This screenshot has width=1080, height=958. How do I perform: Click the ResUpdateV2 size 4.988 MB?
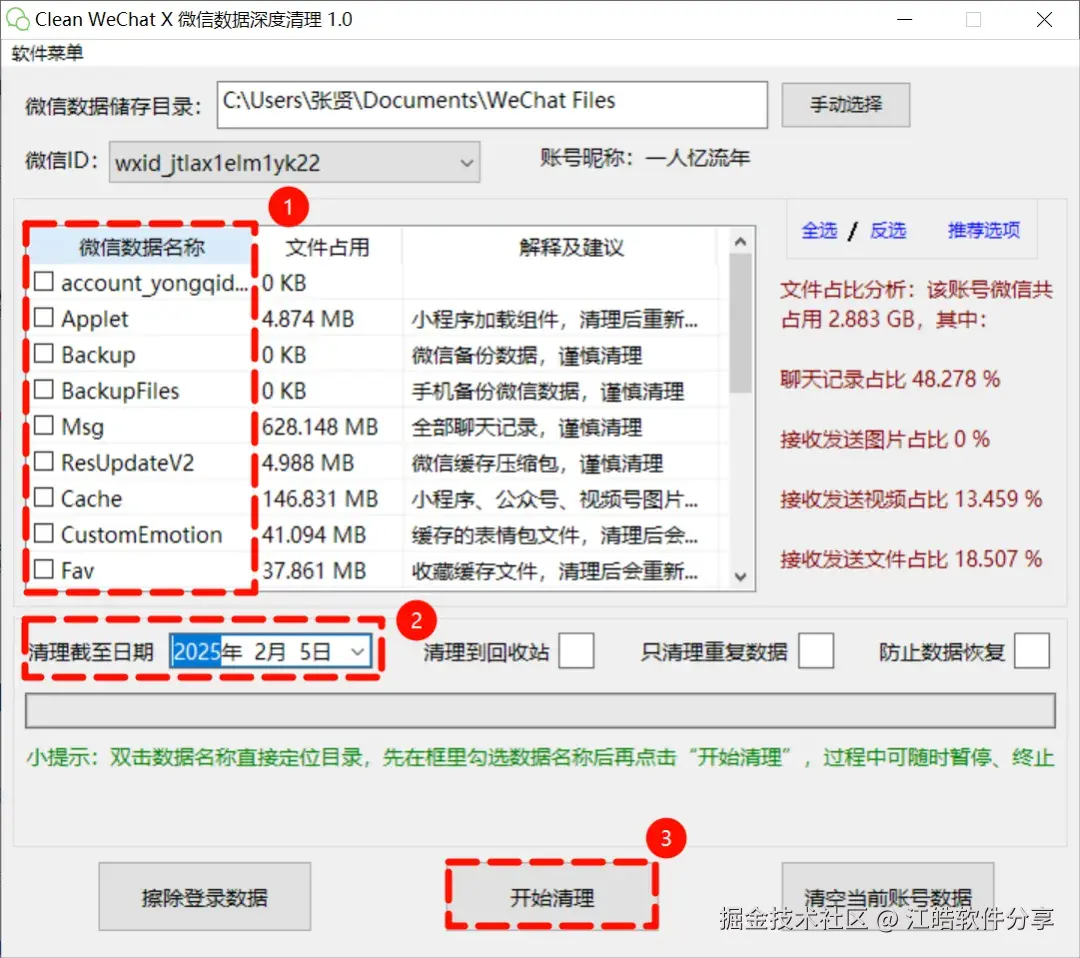tap(308, 463)
